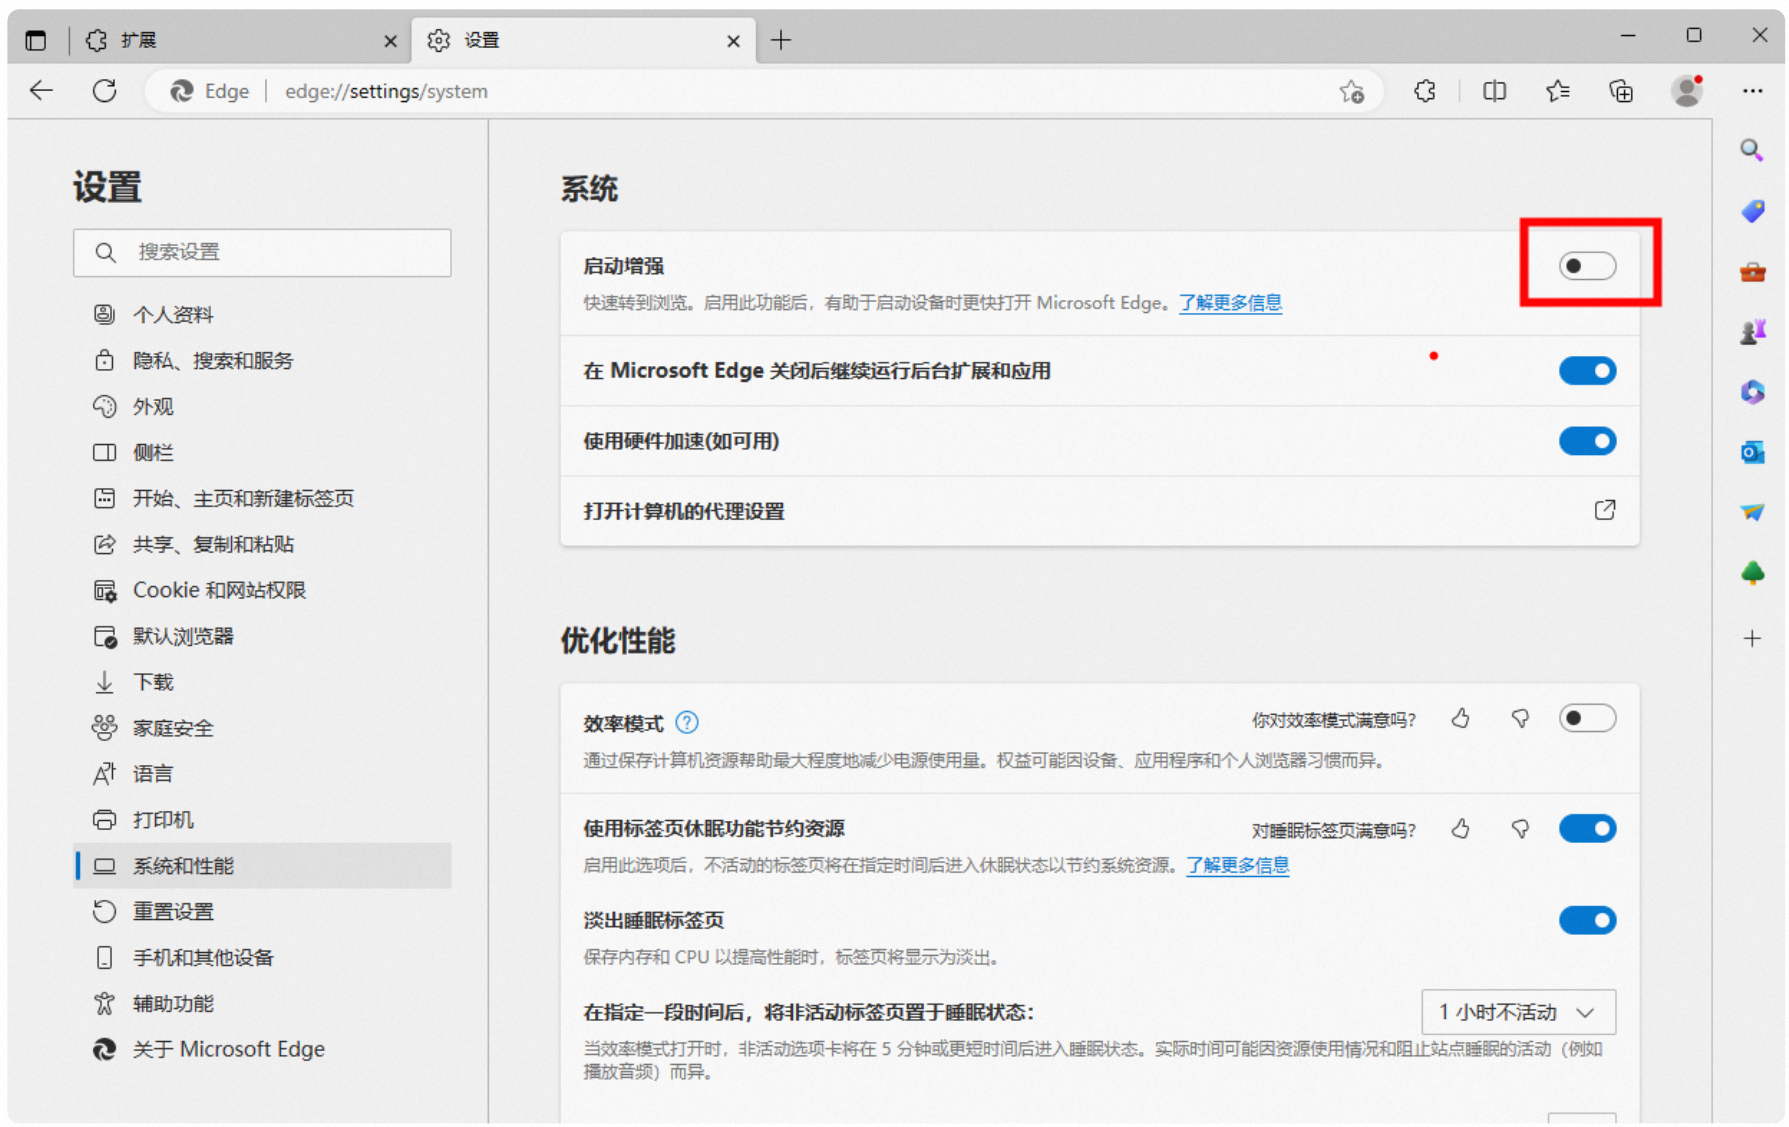The height and width of the screenshot is (1127, 1789).
Task: Click 打开计算机的代理设置 row text
Action: click(x=684, y=512)
